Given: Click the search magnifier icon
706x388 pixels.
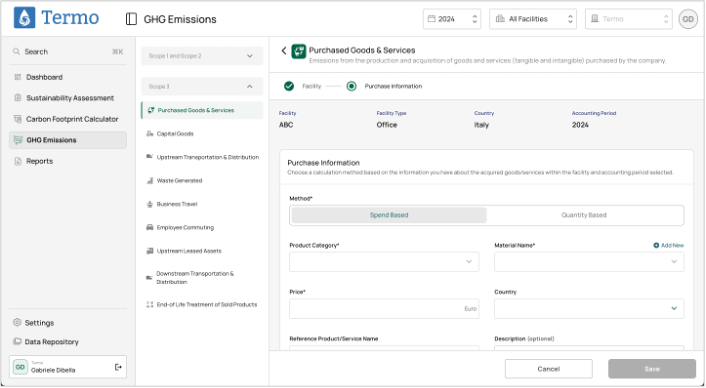Looking at the screenshot, I should [x=16, y=51].
